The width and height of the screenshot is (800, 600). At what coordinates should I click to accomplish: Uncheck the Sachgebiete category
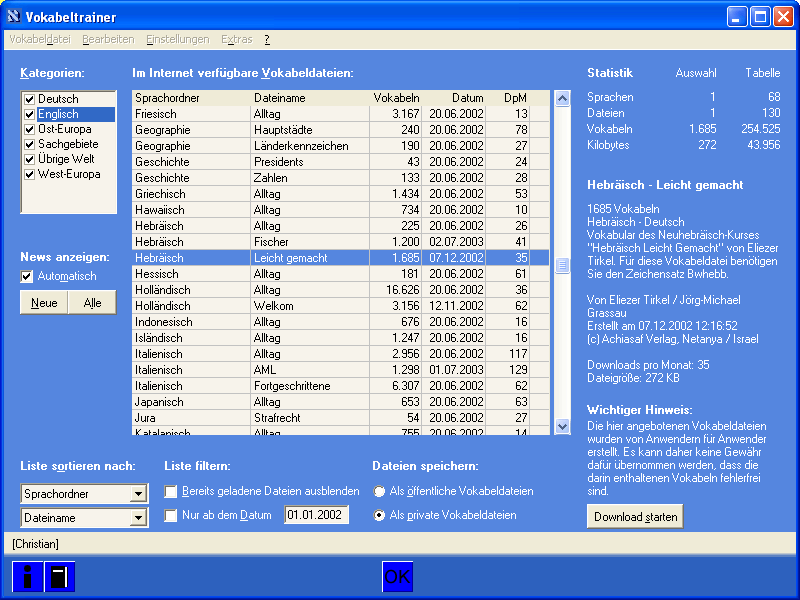tap(30, 144)
